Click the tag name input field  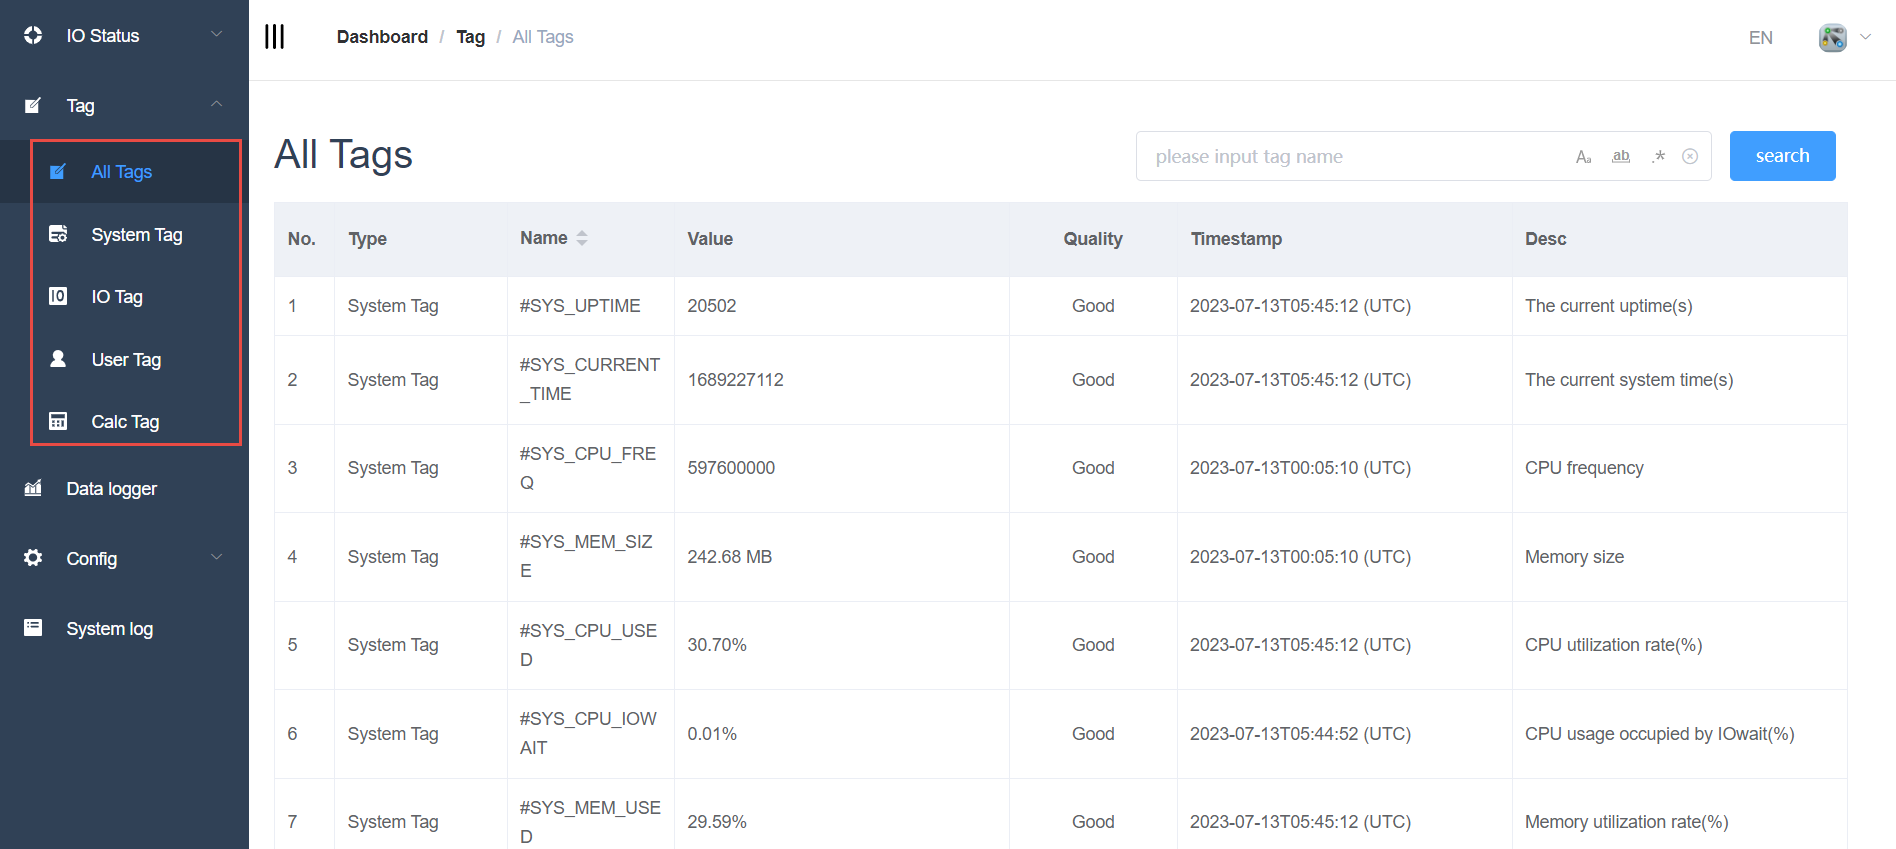[x=1350, y=157]
